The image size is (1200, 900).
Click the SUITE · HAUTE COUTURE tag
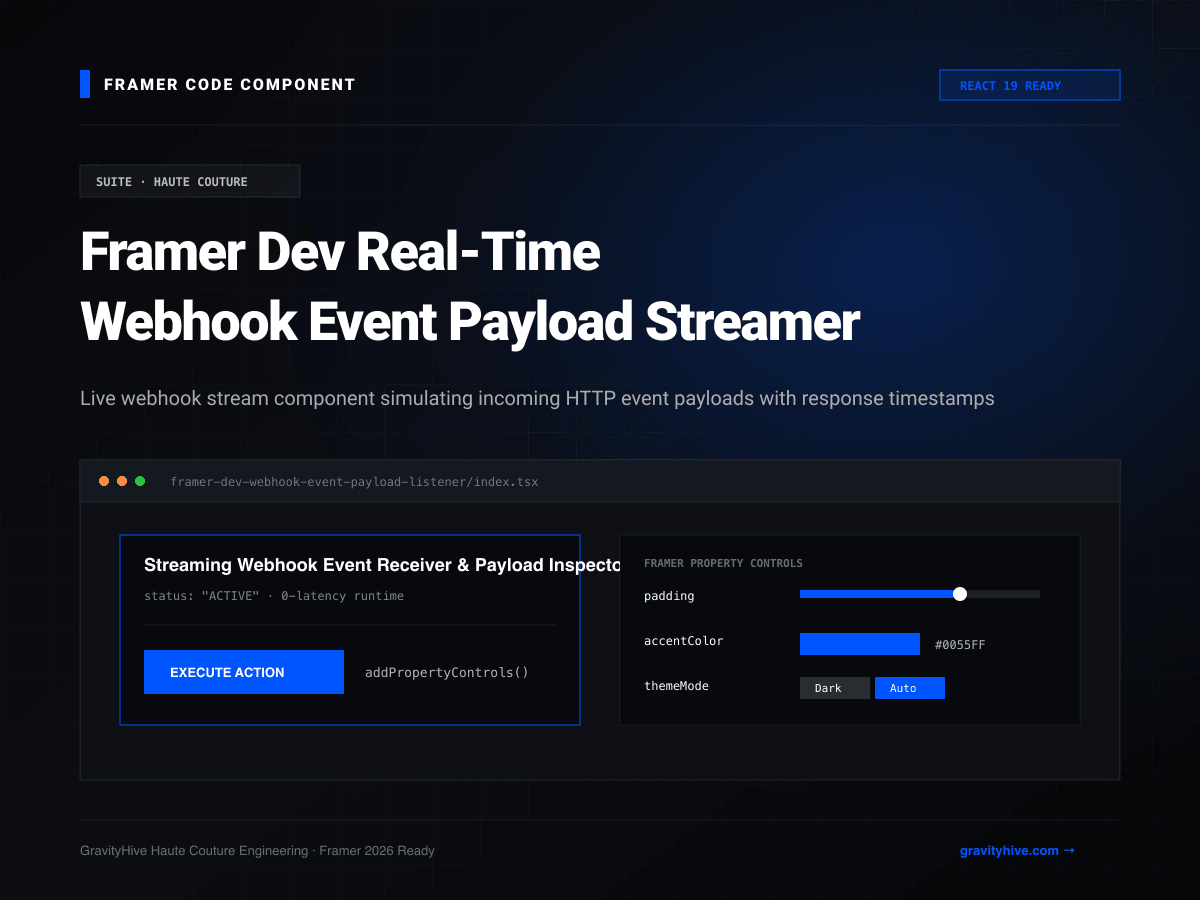point(190,181)
